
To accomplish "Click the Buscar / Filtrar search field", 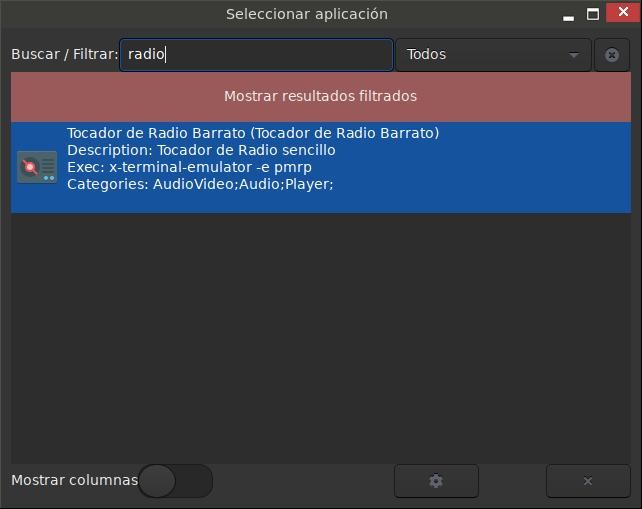I will [256, 54].
